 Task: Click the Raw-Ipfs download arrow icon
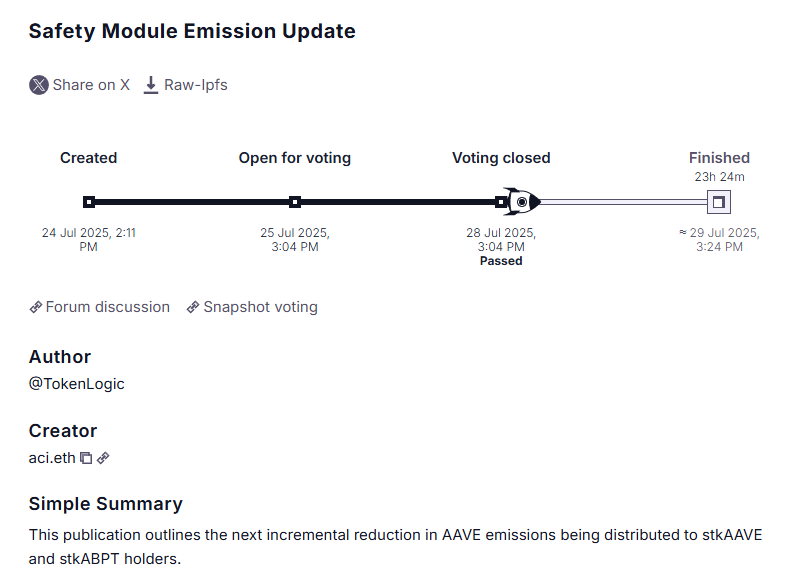[150, 85]
